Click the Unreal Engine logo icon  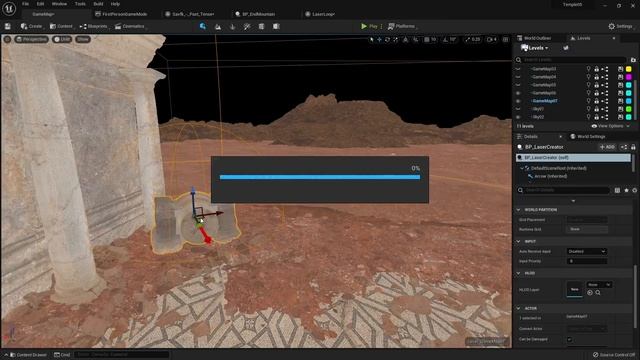[x=9, y=8]
